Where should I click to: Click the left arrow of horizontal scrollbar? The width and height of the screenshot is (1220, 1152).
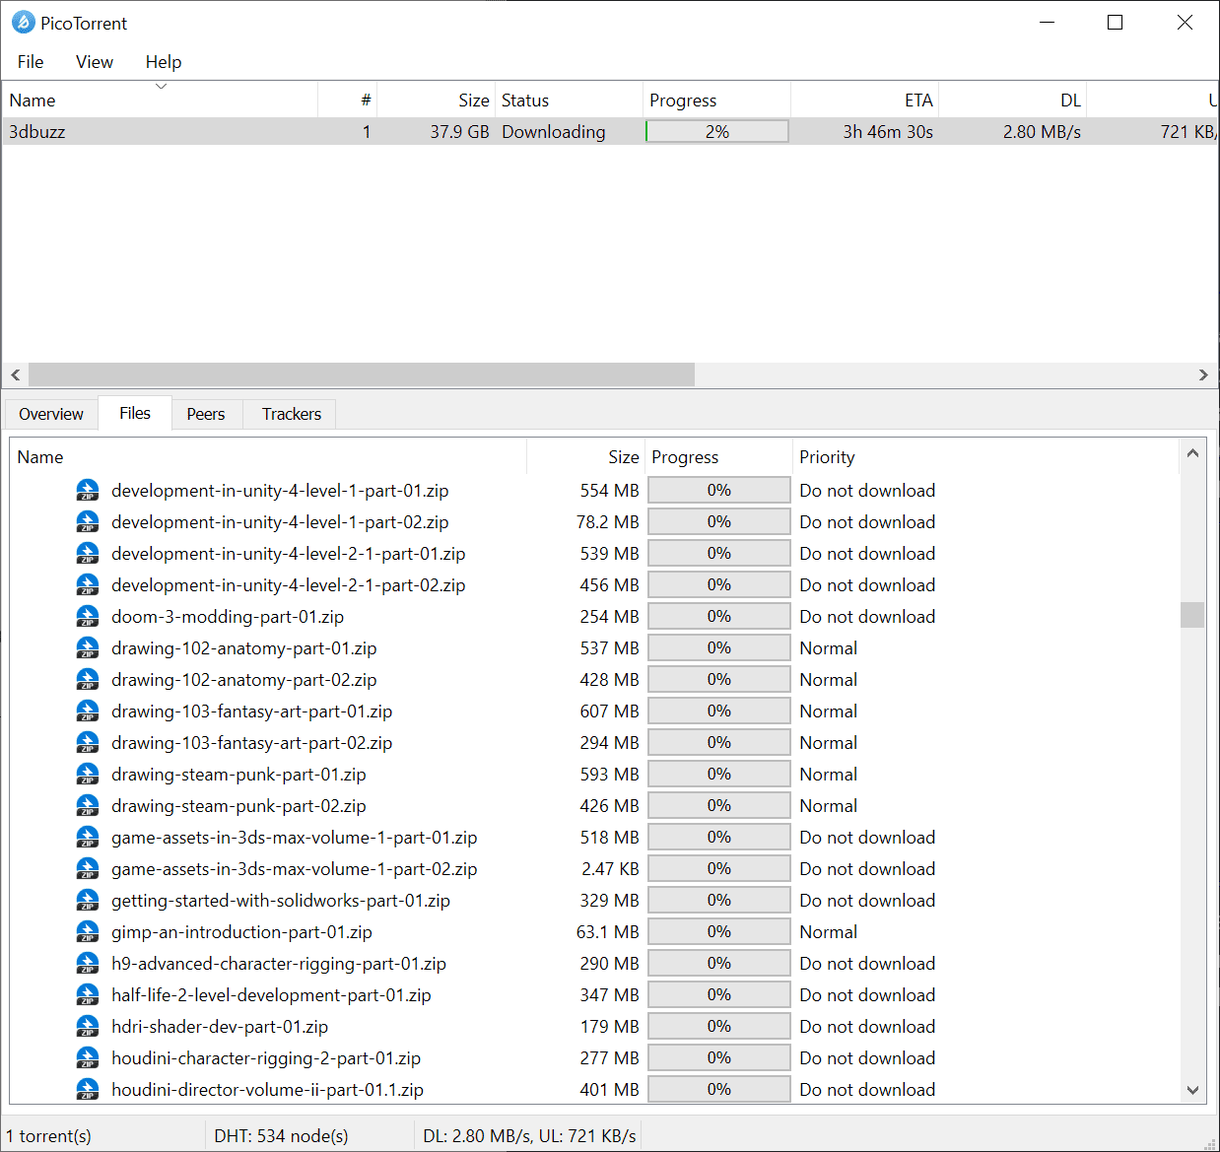coord(15,375)
